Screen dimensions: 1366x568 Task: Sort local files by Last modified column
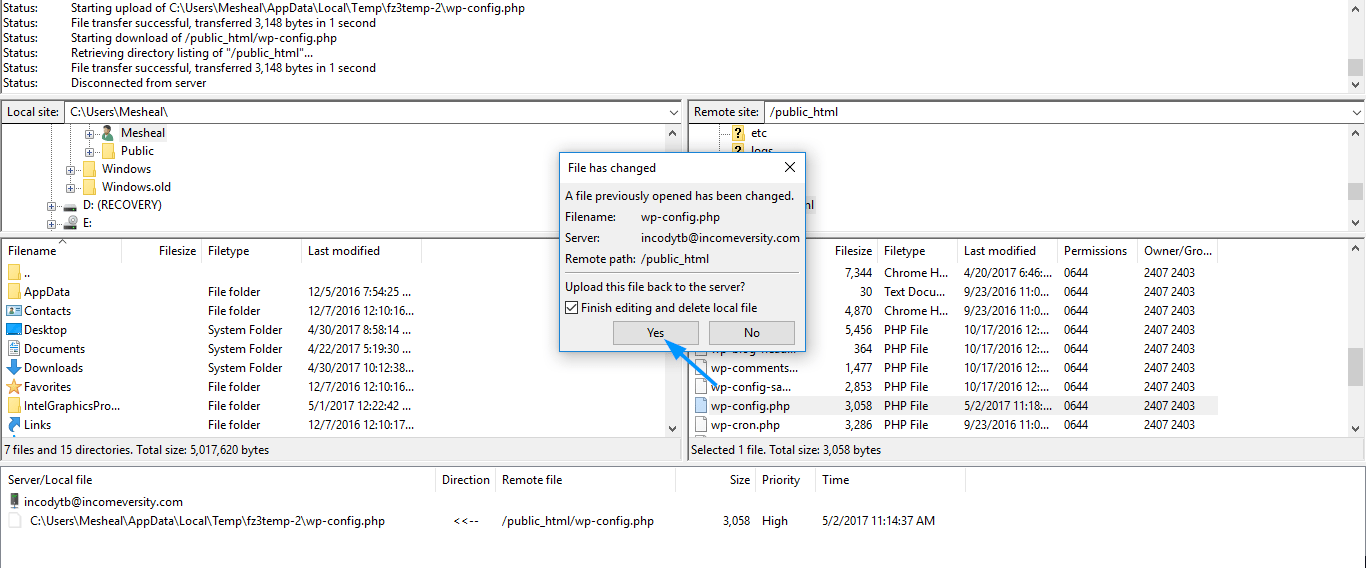click(x=344, y=251)
